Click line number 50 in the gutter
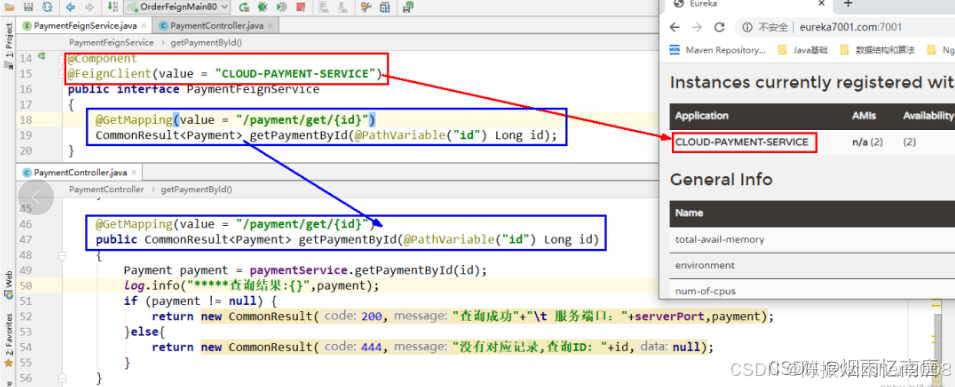Viewport: 955px width, 387px height. coord(25,286)
